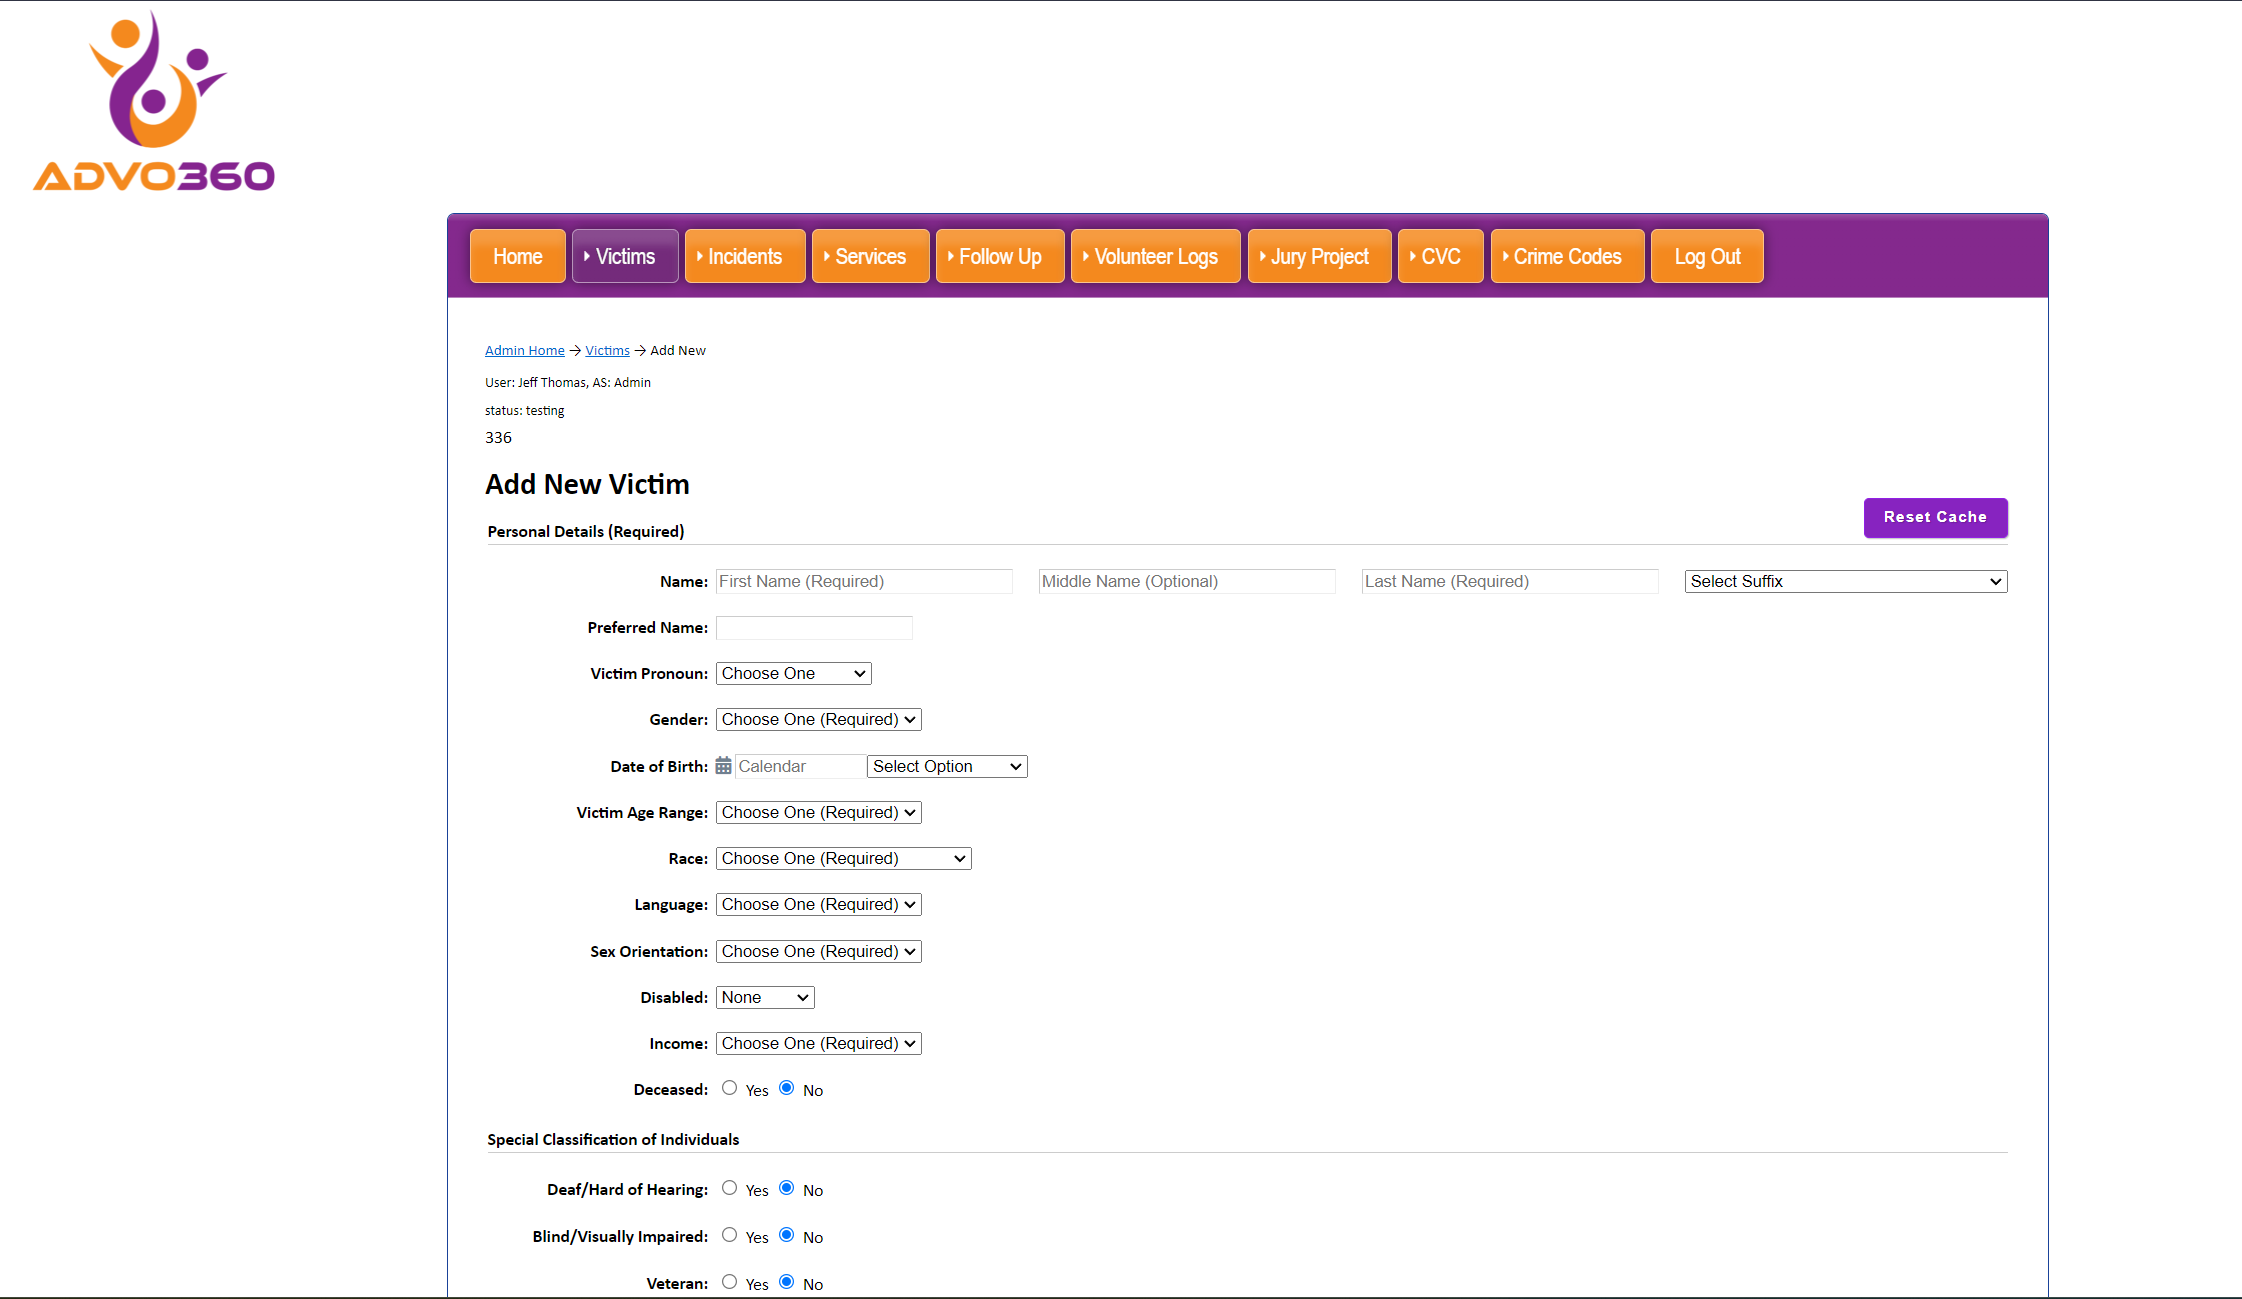Image resolution: width=2242 pixels, height=1299 pixels.
Task: Open the Date of Birth Select Option dropdown
Action: pos(947,766)
